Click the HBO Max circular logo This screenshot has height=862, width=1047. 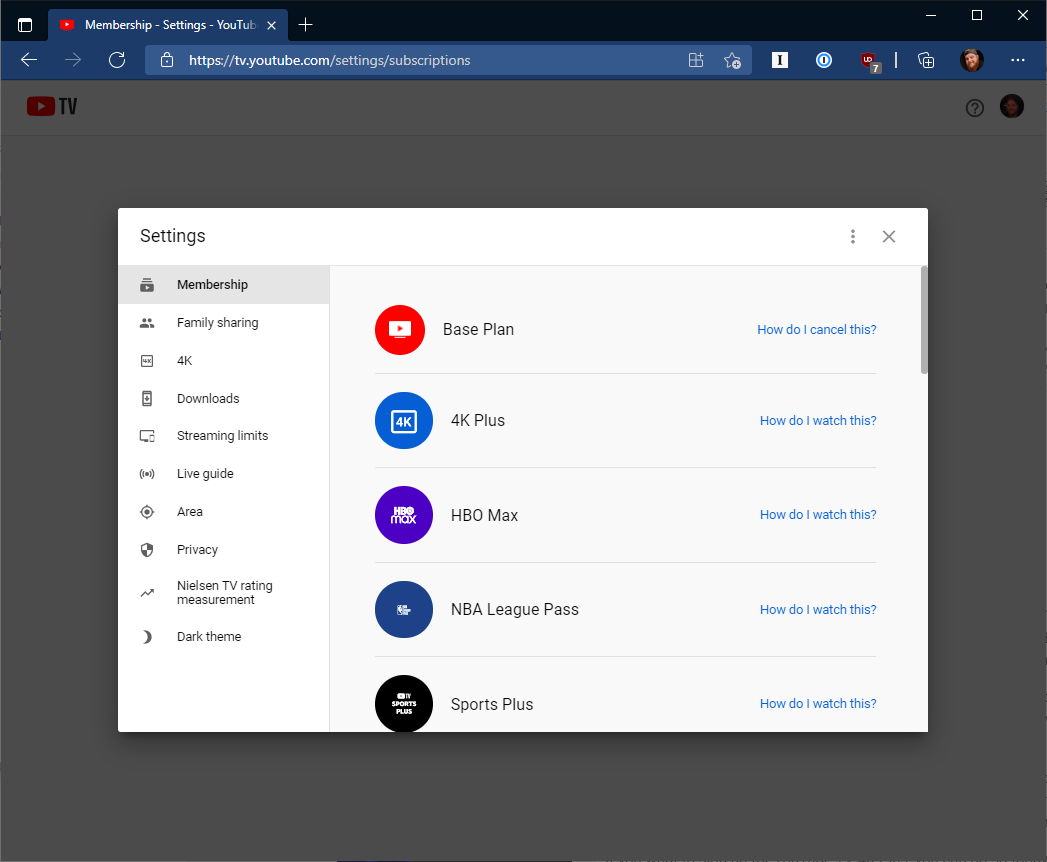click(x=404, y=514)
